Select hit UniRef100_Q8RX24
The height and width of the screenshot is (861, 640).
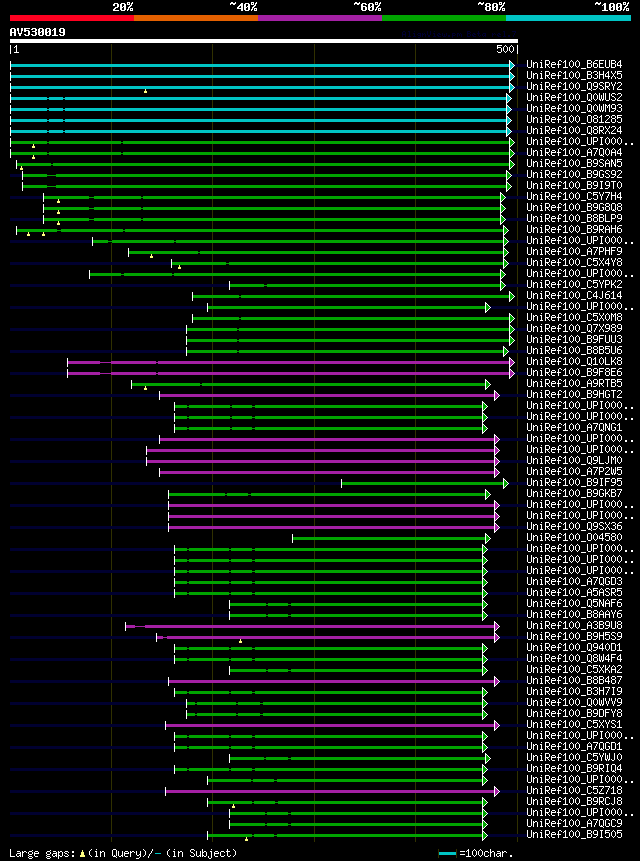coord(574,131)
